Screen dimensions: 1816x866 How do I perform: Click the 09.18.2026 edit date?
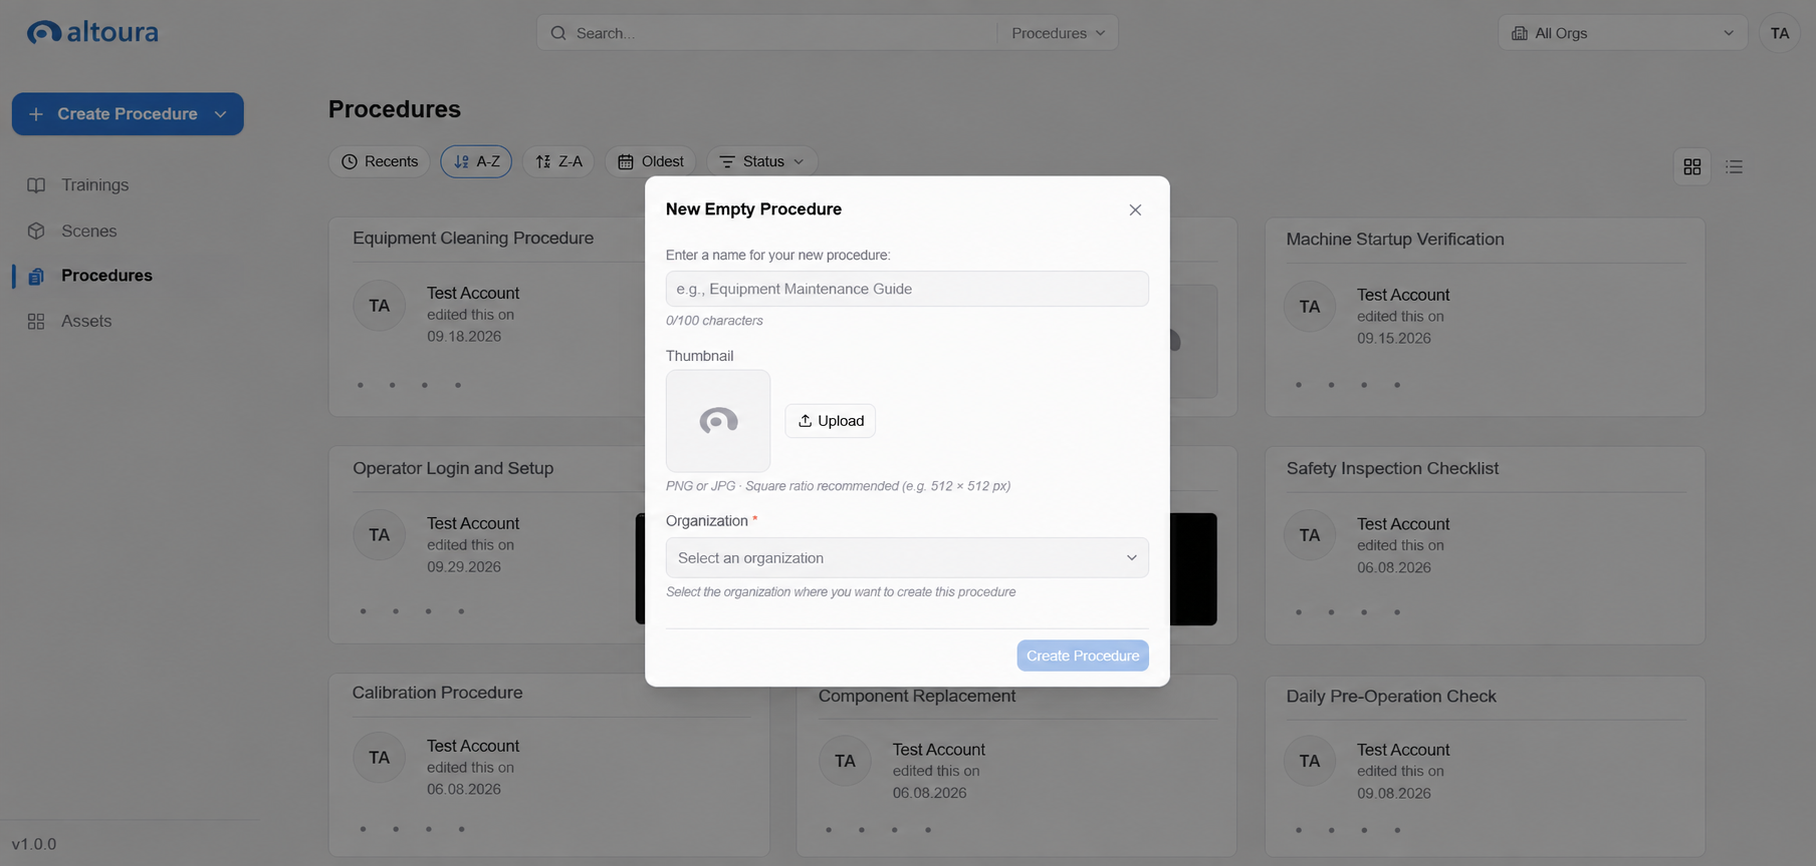464,336
